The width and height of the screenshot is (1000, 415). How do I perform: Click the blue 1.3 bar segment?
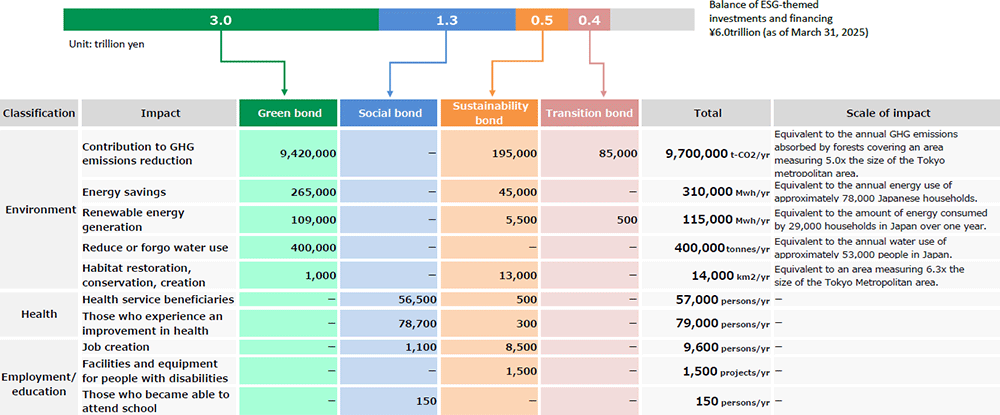447,20
